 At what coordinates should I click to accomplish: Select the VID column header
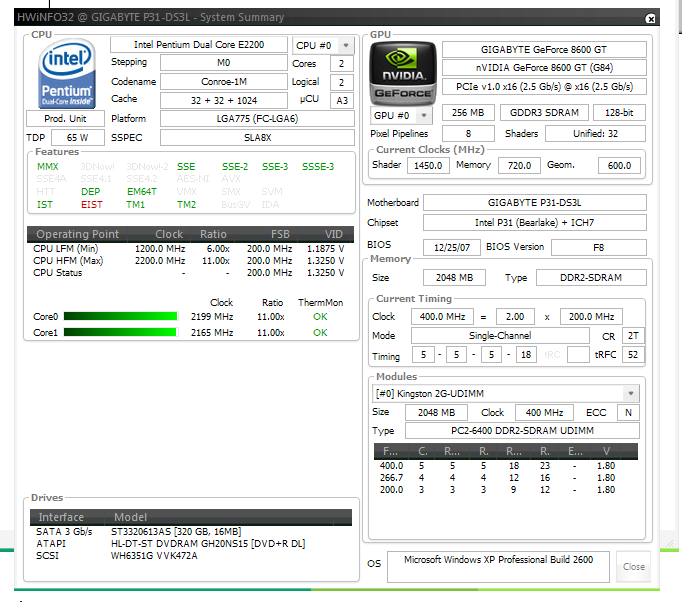[x=326, y=234]
